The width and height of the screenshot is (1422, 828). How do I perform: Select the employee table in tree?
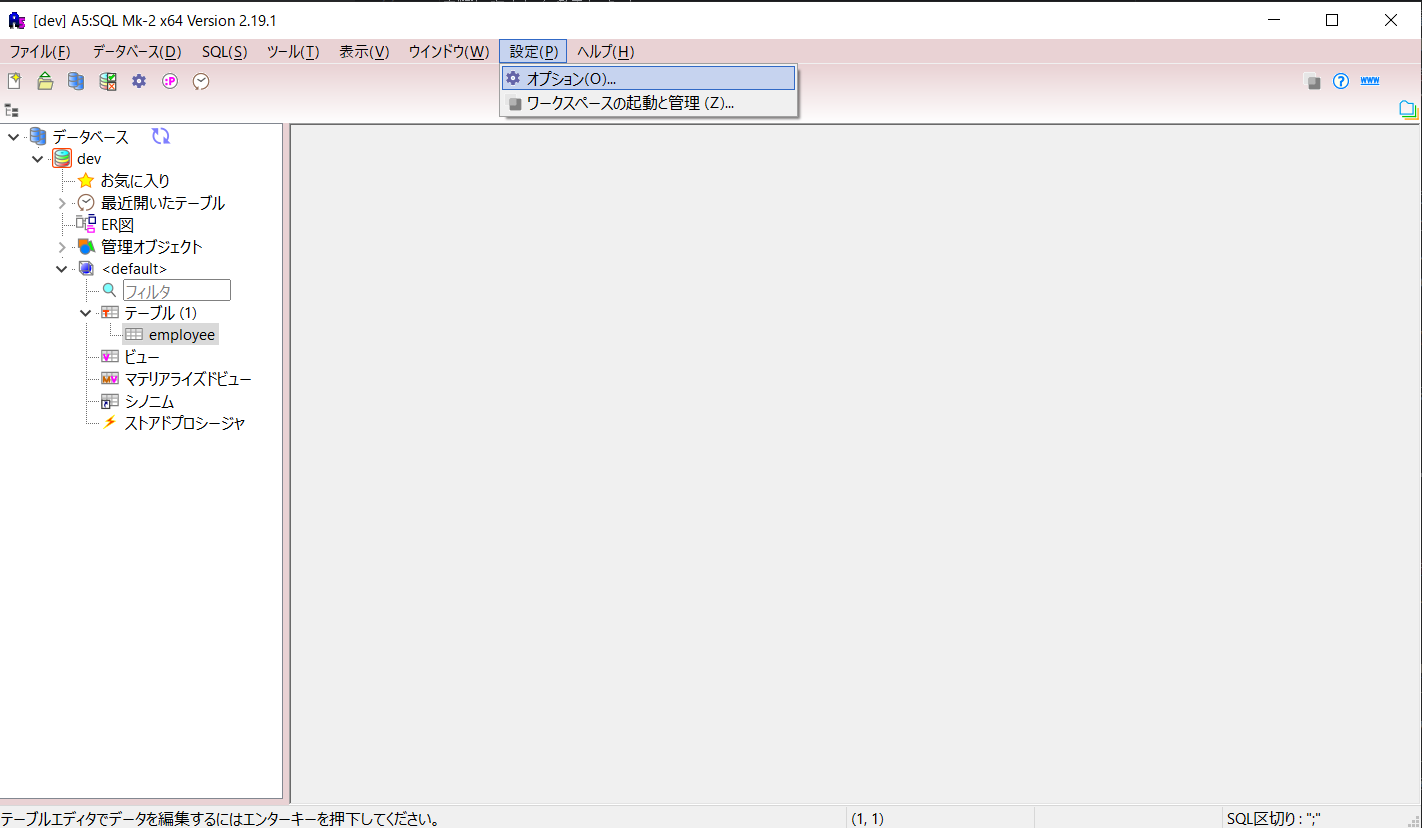pyautogui.click(x=181, y=335)
